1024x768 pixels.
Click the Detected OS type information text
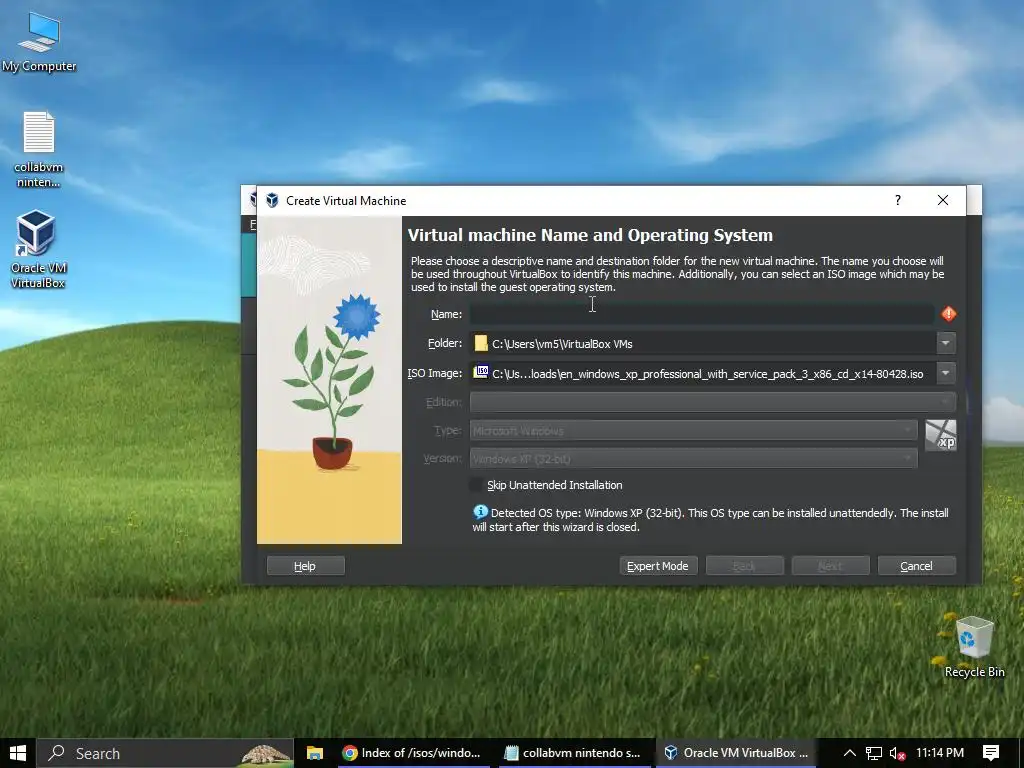pyautogui.click(x=711, y=520)
